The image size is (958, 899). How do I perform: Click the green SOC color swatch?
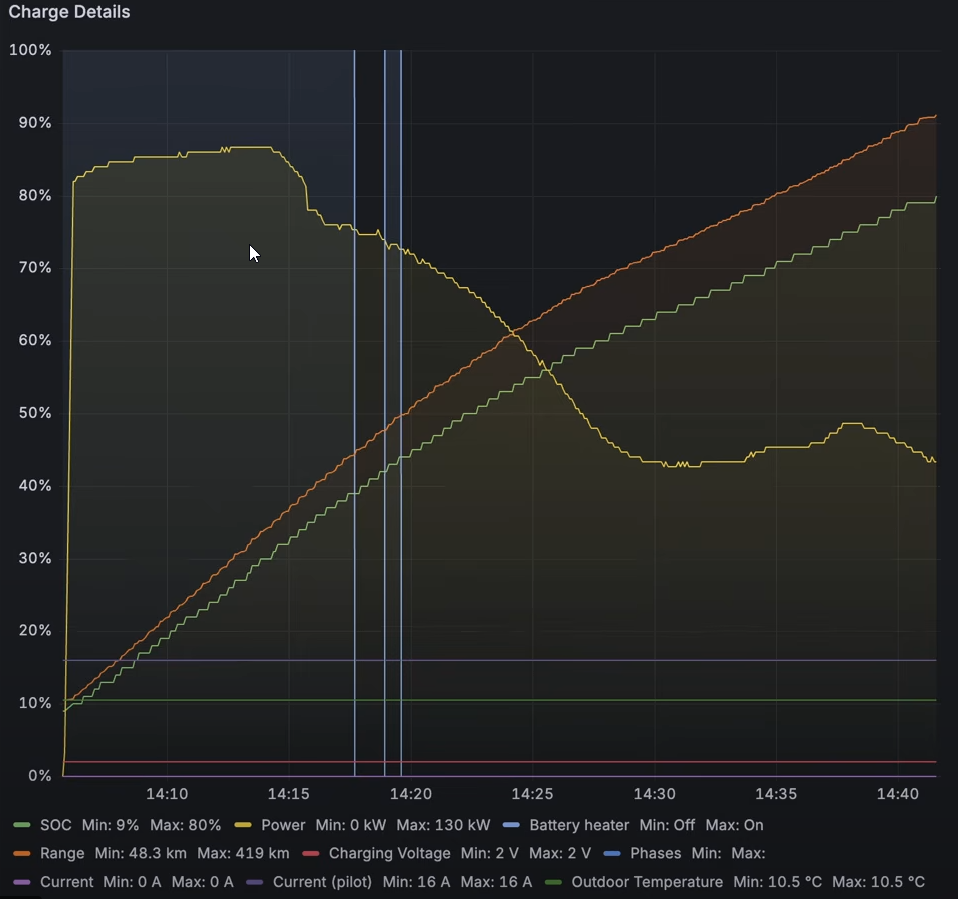click(22, 825)
